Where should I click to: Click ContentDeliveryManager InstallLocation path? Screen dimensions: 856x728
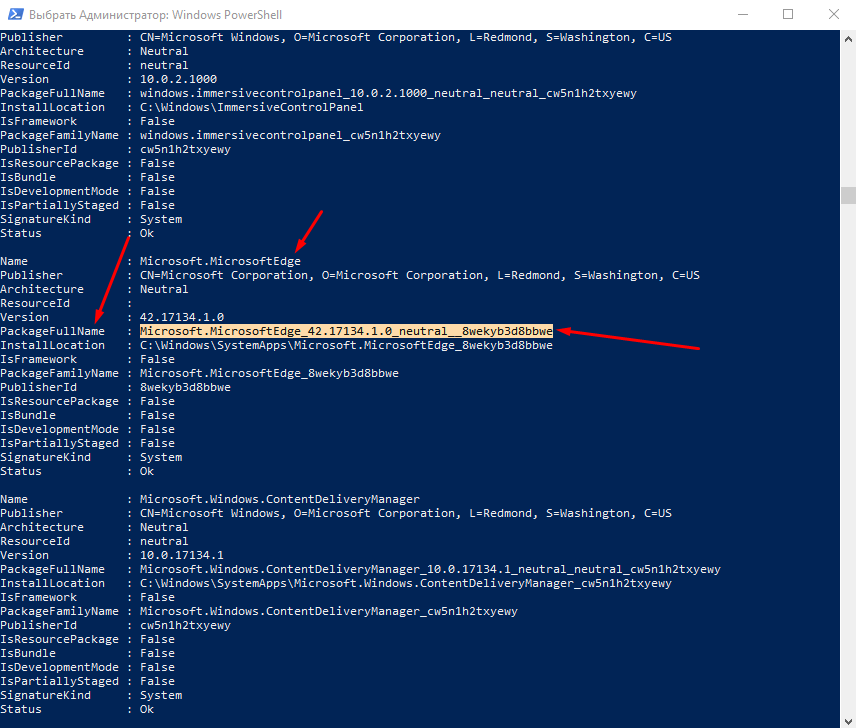(x=406, y=583)
